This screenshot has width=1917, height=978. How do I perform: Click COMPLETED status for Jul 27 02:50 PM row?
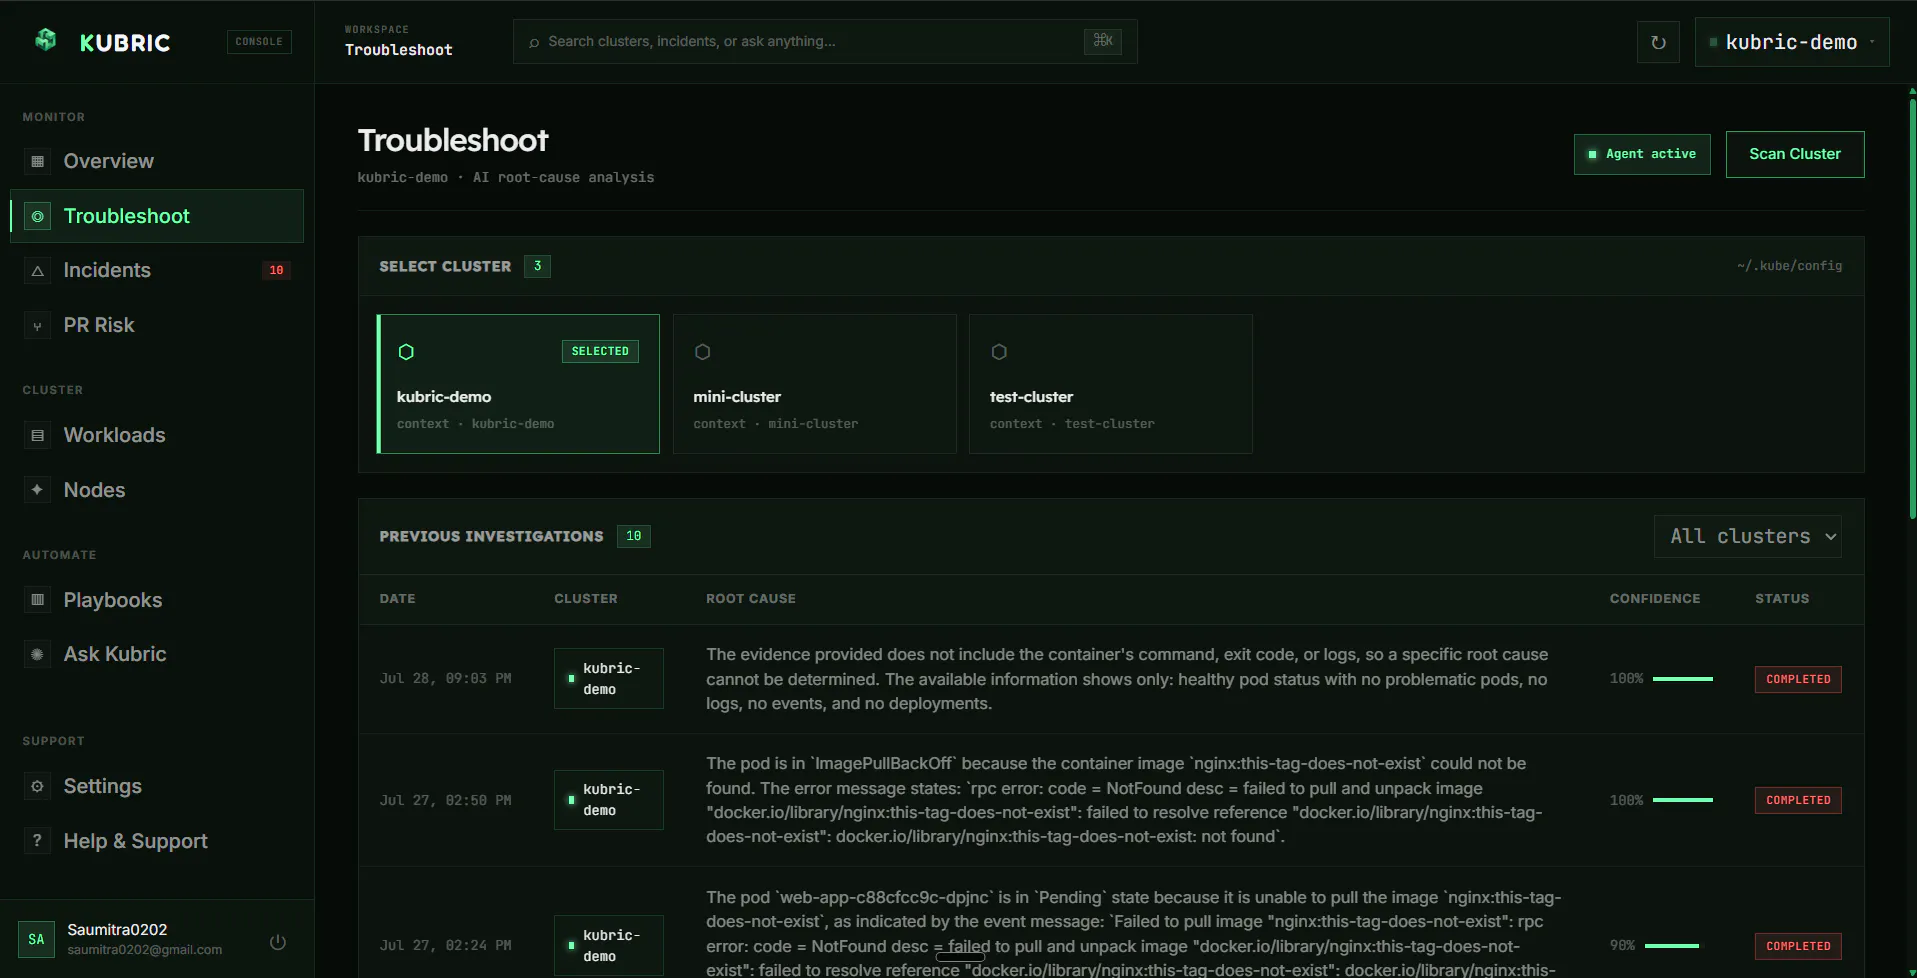click(1798, 800)
